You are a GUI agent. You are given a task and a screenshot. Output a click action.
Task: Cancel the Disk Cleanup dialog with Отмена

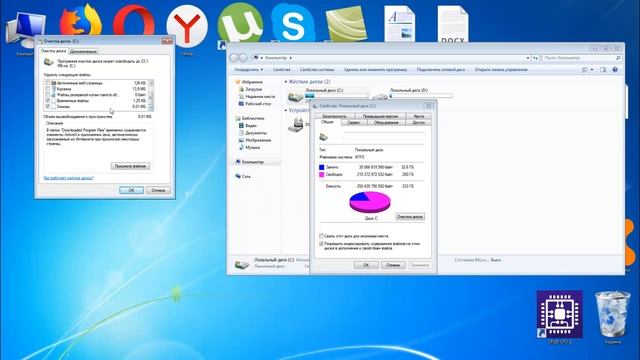(158, 190)
